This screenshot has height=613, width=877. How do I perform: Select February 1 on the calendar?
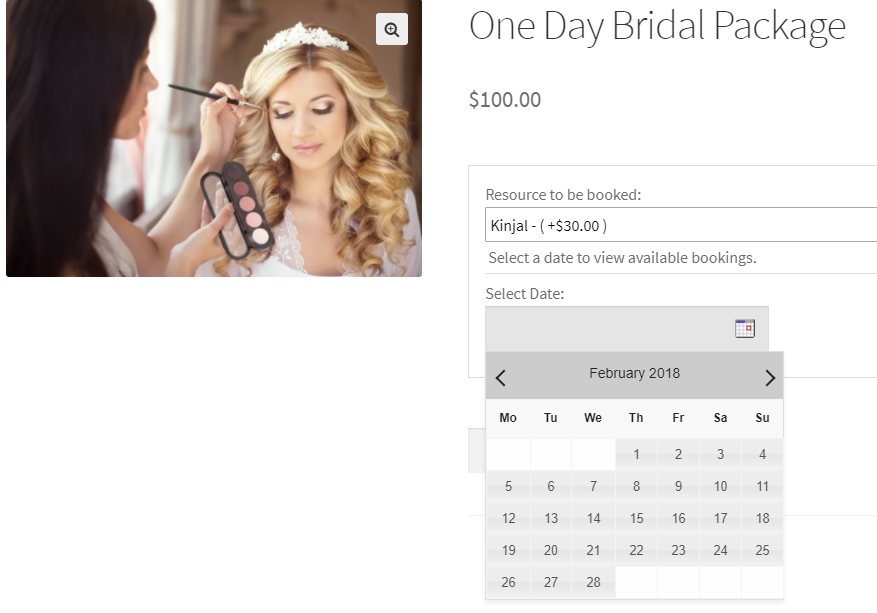(636, 455)
